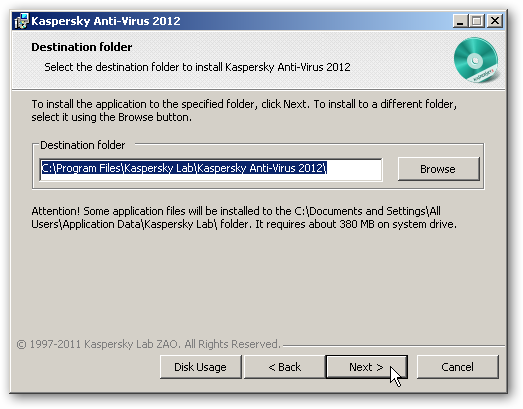Minimize the Kaspersky installer window

pyautogui.click(x=461, y=21)
